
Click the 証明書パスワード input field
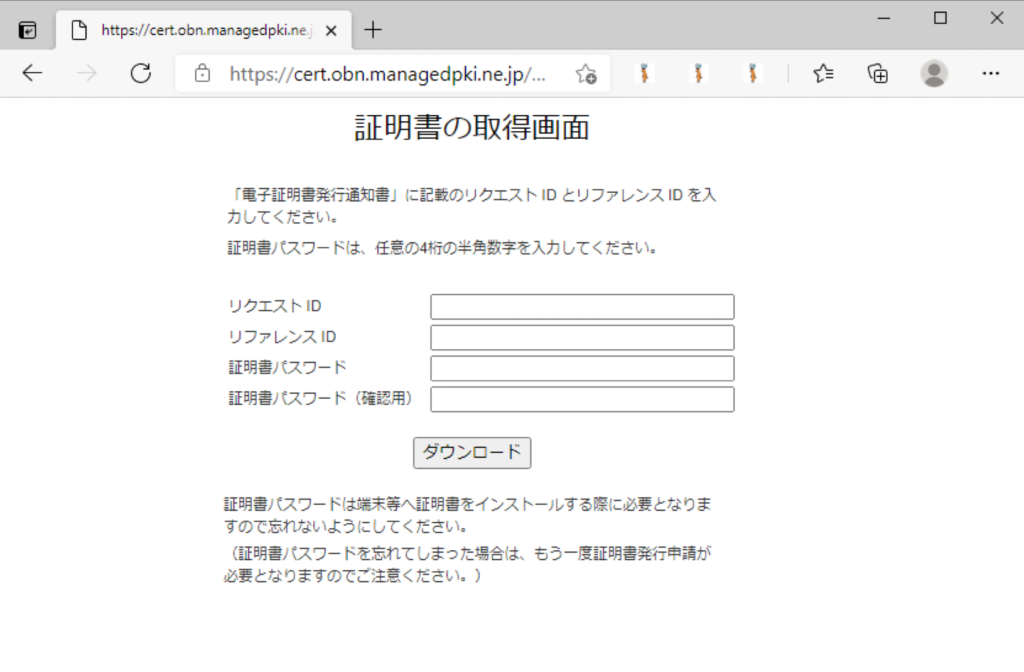(x=582, y=369)
